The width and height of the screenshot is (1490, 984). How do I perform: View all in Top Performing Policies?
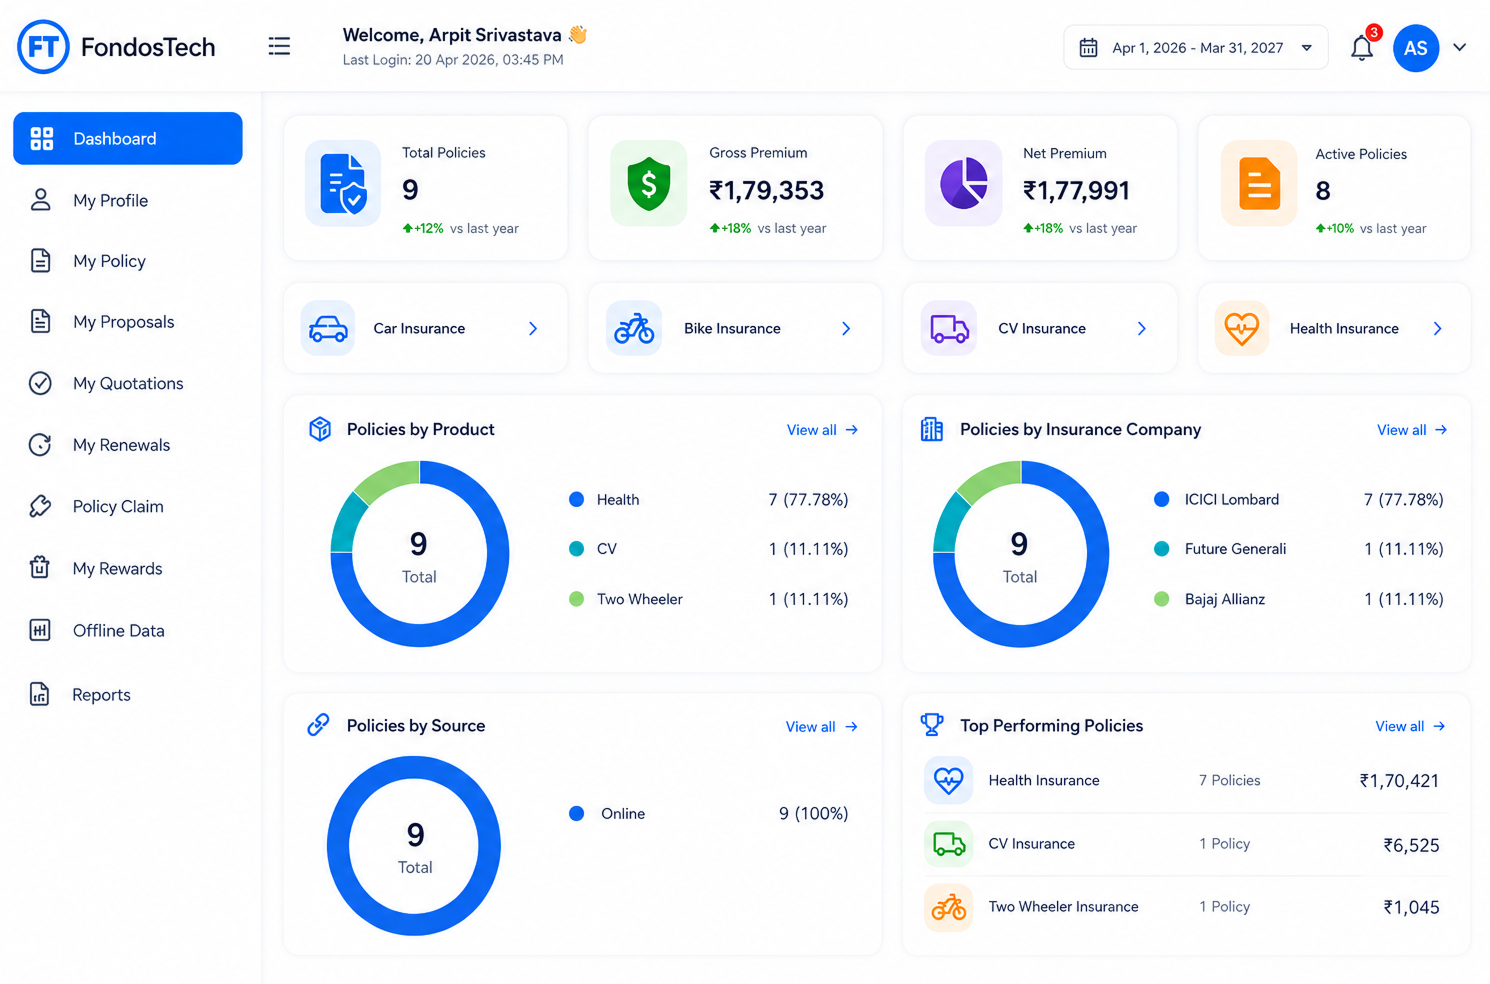pos(1410,726)
